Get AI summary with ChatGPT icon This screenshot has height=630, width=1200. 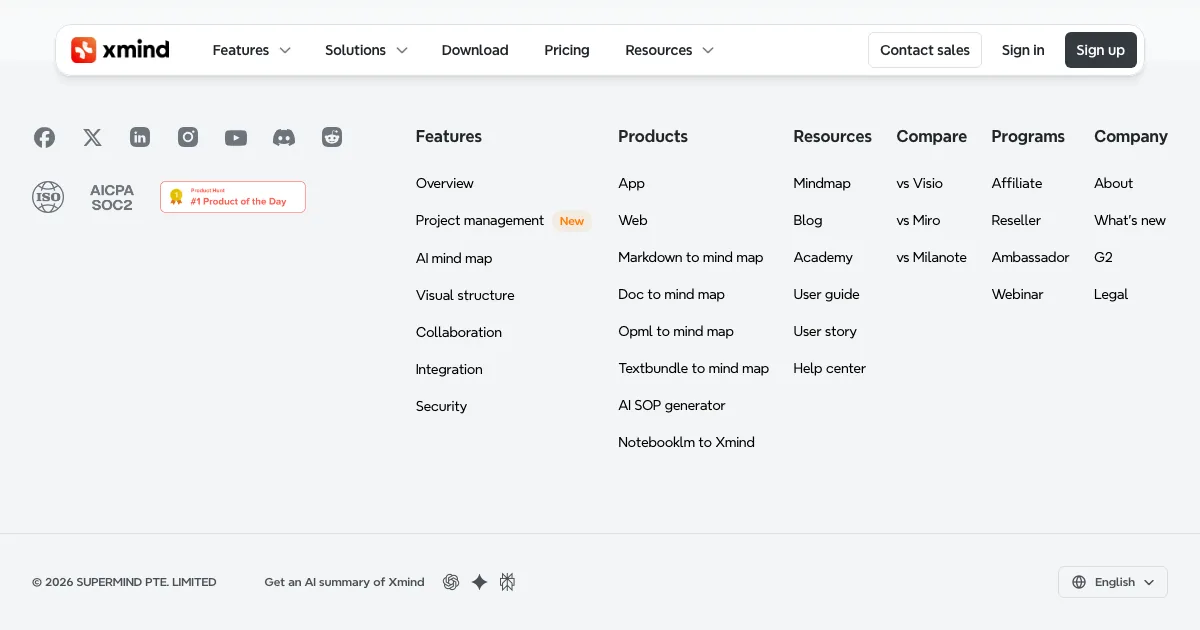tap(451, 582)
